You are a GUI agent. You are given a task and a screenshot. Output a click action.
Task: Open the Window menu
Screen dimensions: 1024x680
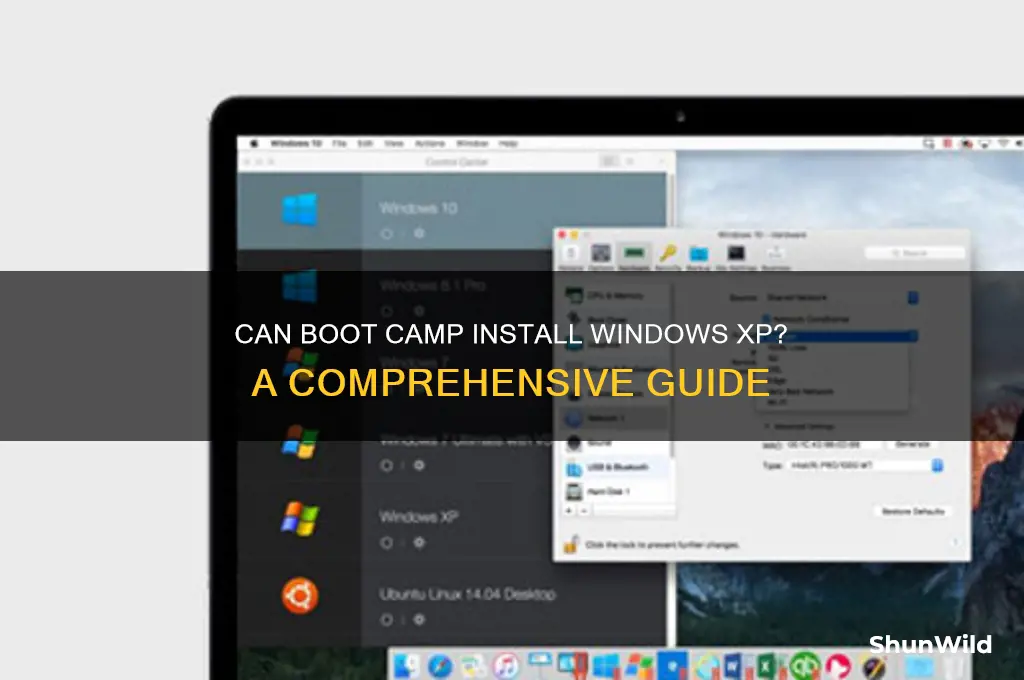click(x=472, y=143)
